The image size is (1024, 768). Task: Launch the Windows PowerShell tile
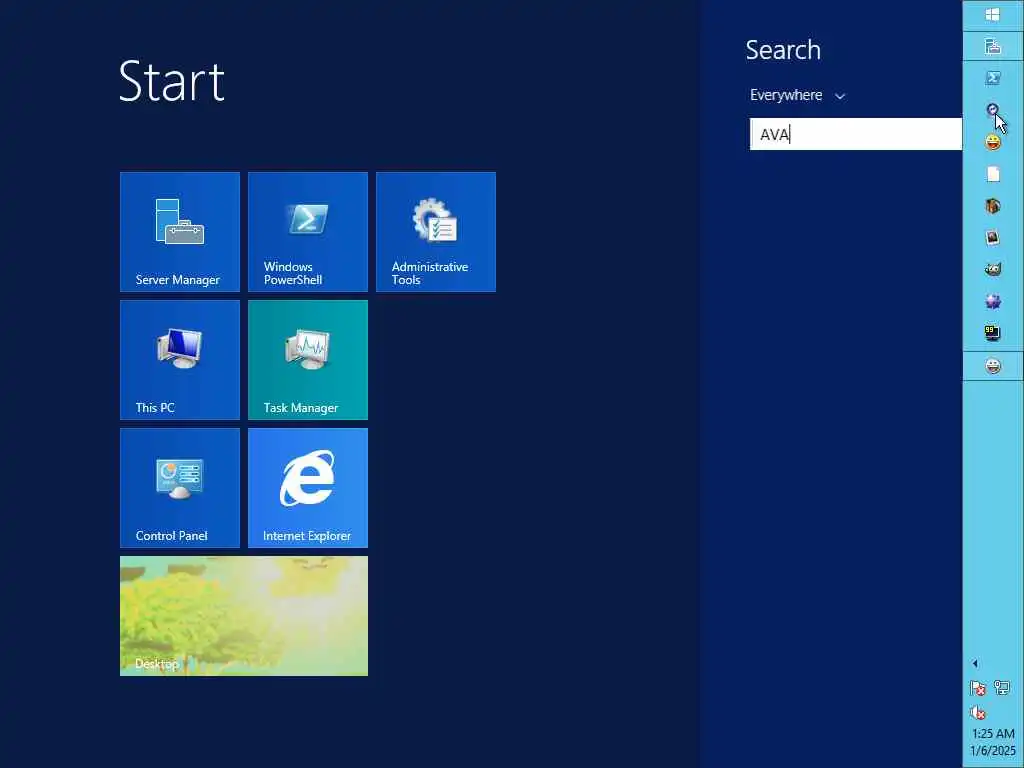click(x=308, y=232)
